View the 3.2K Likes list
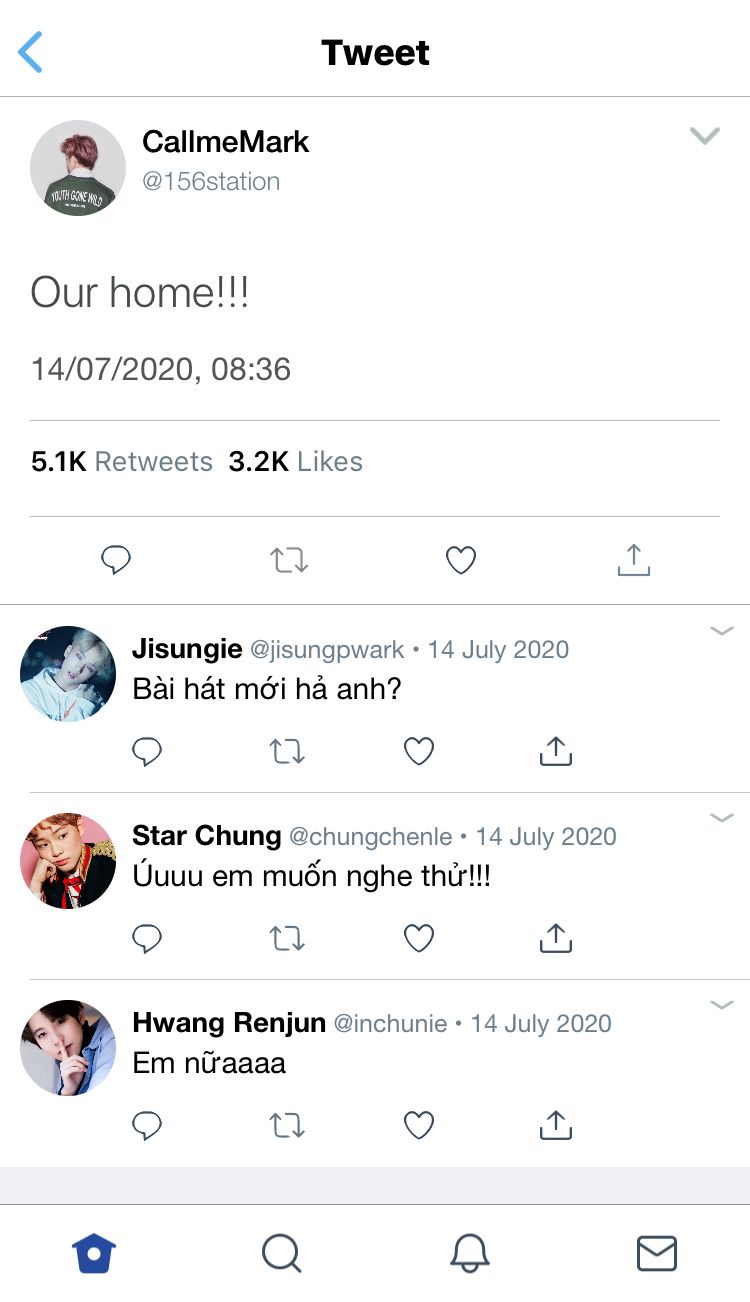This screenshot has width=750, height=1302. (x=296, y=461)
